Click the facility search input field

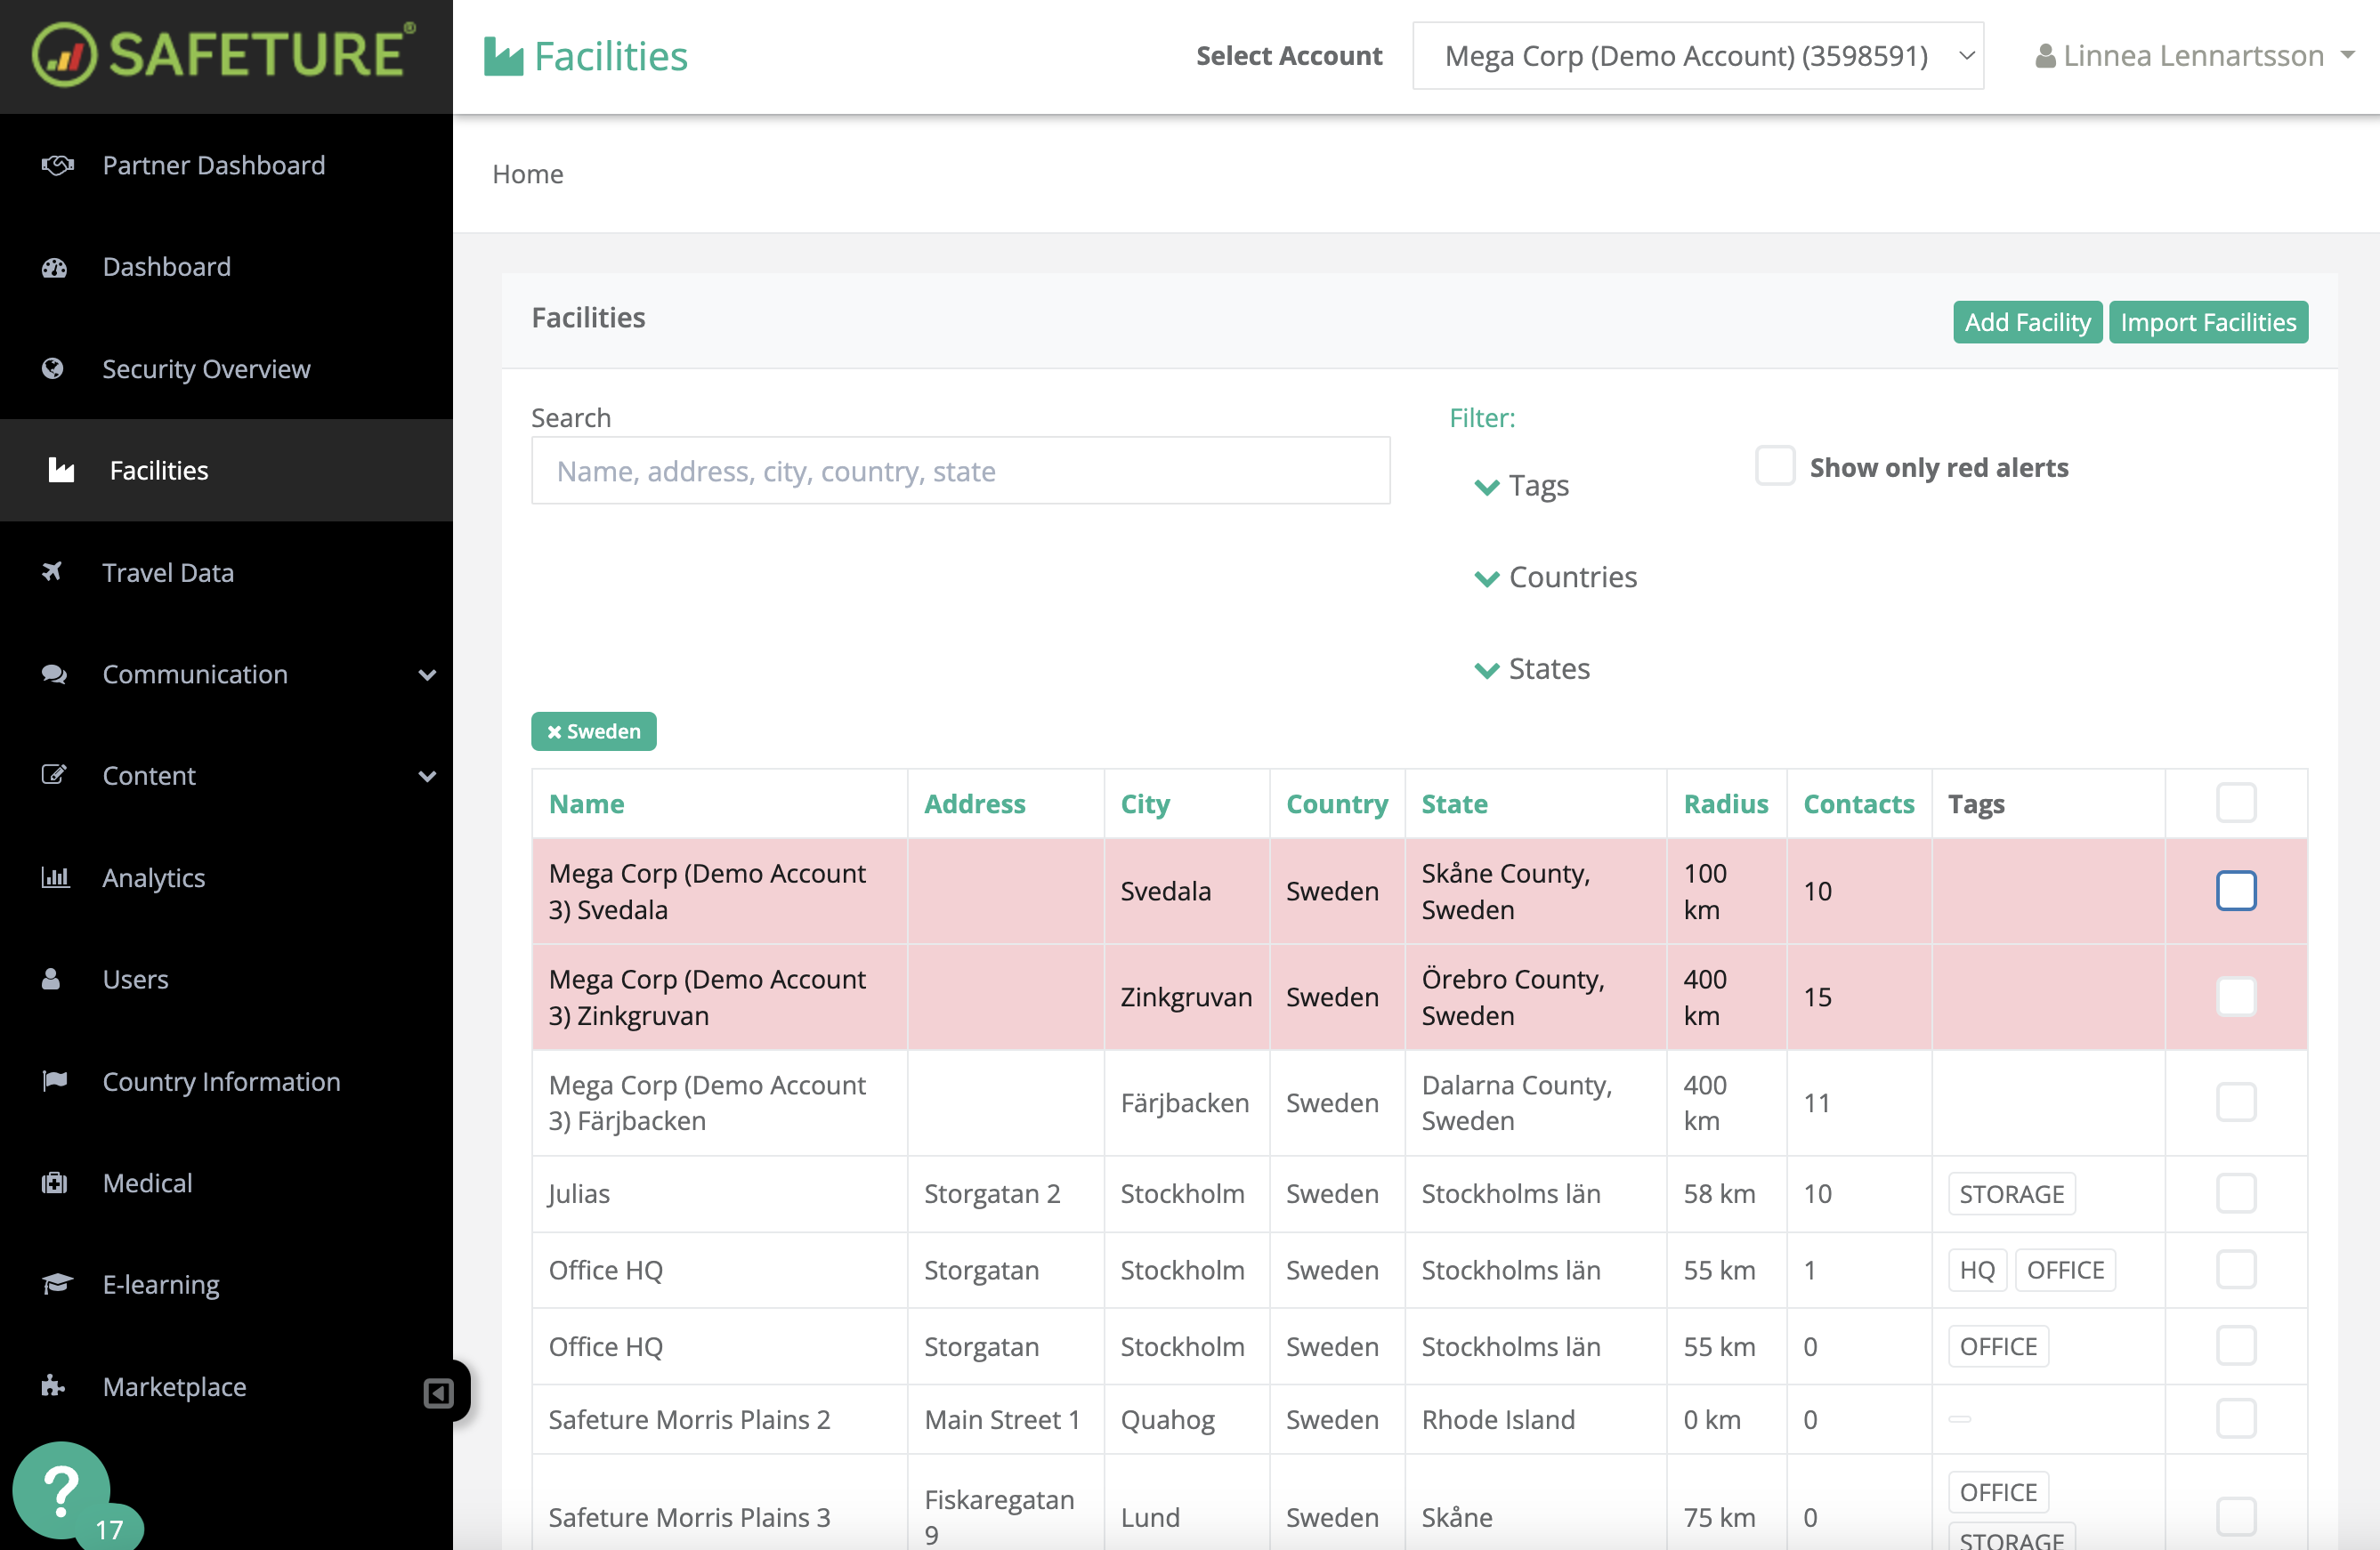pos(960,471)
